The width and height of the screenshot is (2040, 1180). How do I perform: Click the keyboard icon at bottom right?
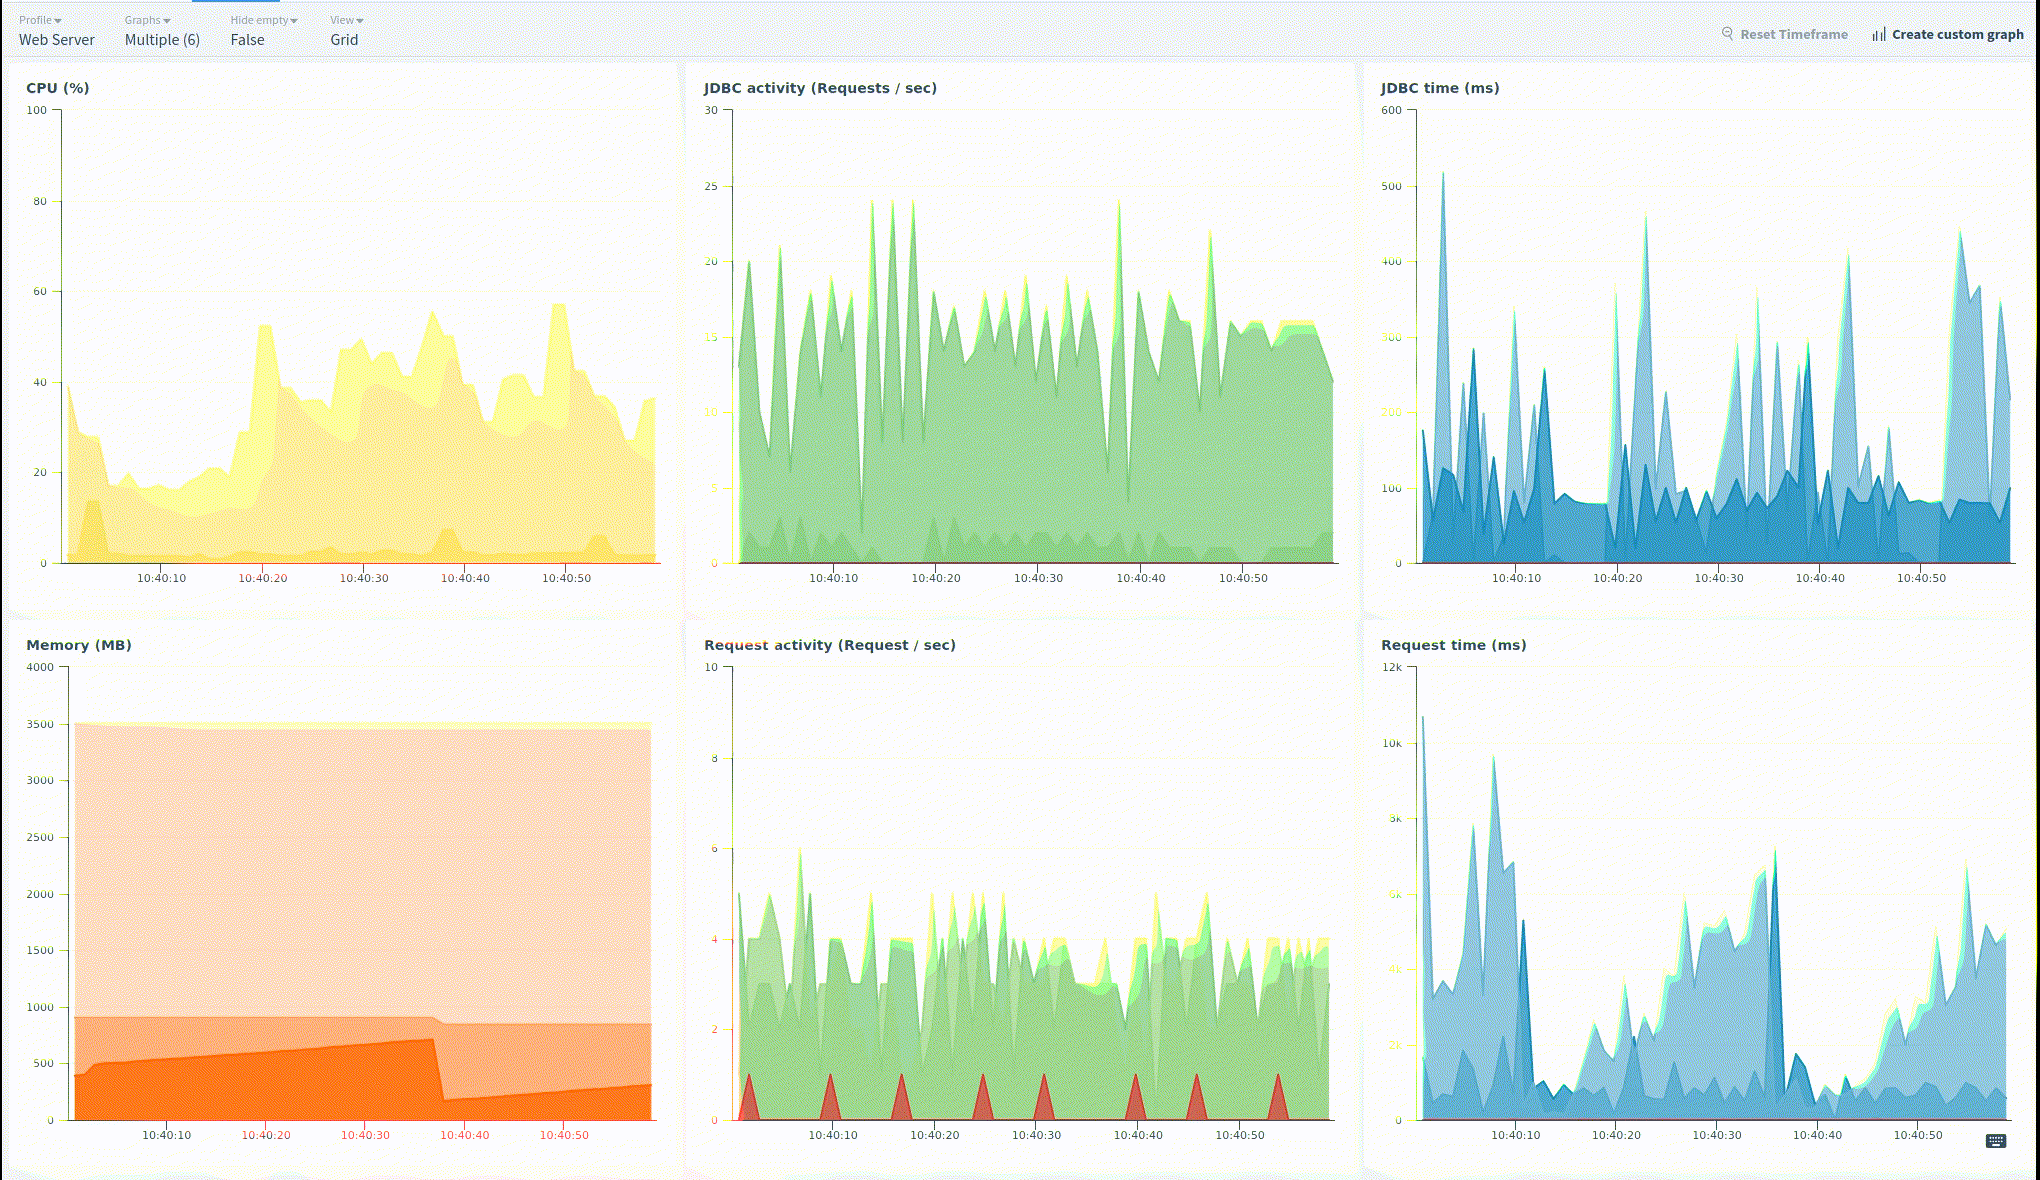pyautogui.click(x=1996, y=1141)
